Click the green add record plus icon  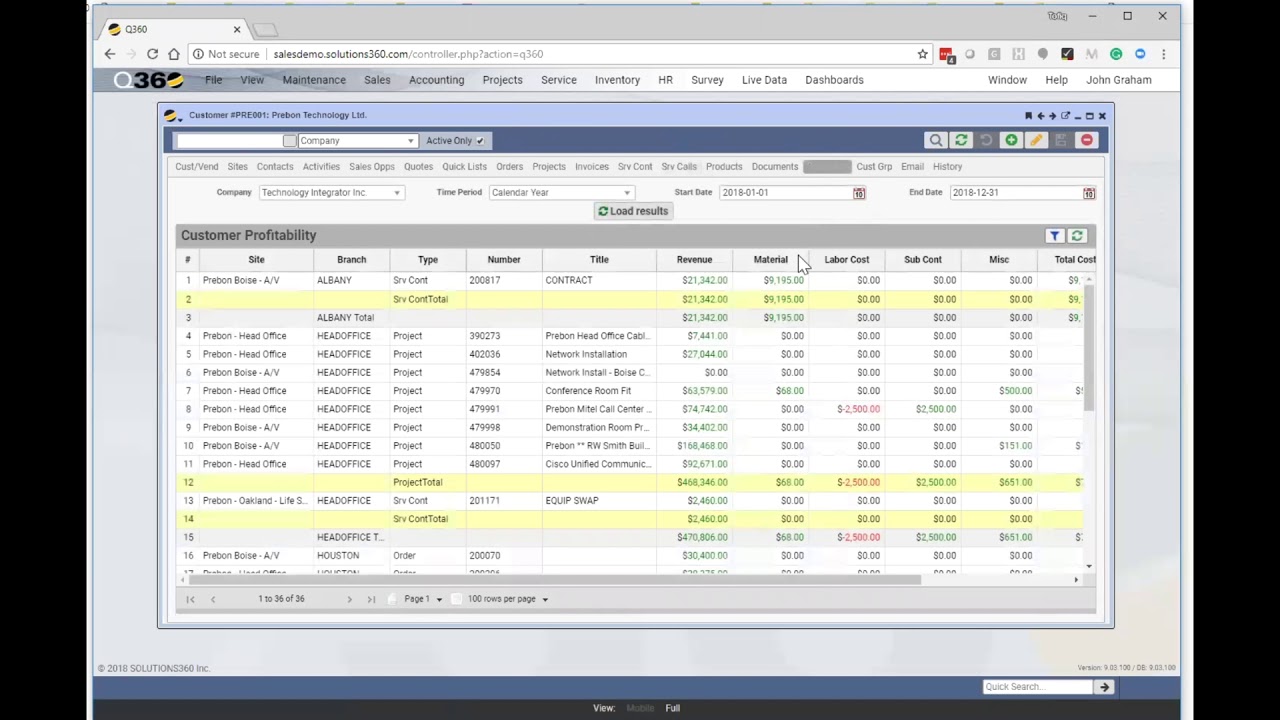[x=1011, y=141]
